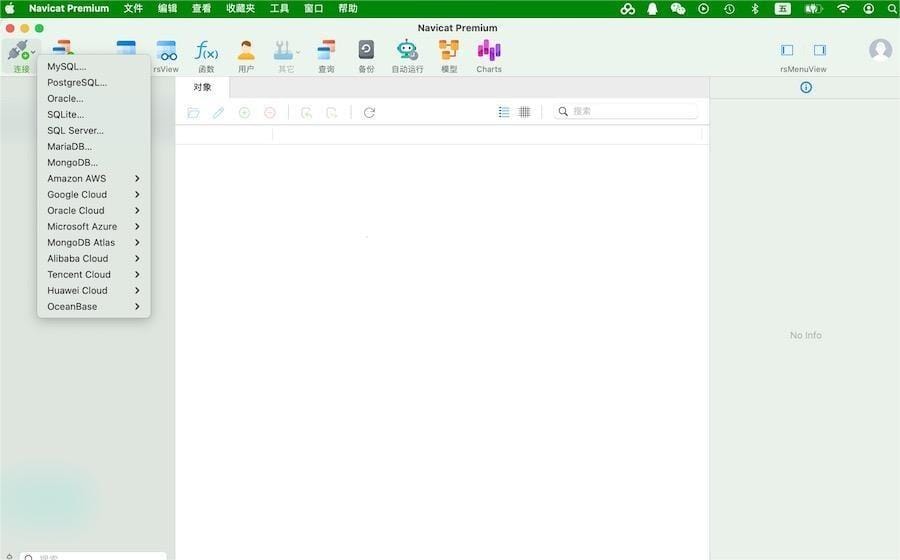Expand the MongoDB Atlas submenu
The height and width of the screenshot is (560, 900).
pyautogui.click(x=94, y=243)
